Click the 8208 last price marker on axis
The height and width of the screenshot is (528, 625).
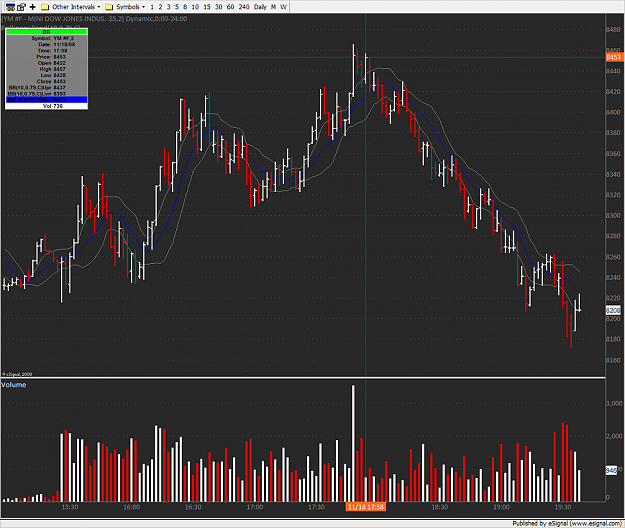613,310
